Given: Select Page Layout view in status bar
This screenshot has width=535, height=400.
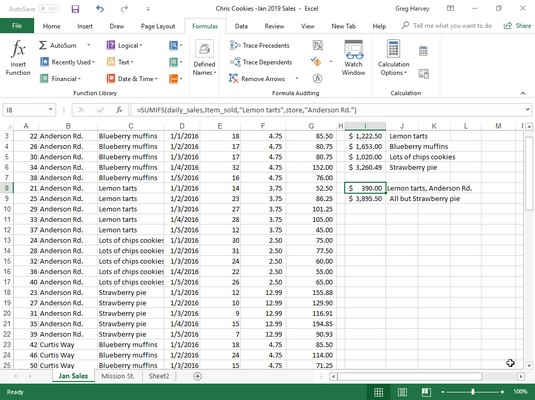Looking at the screenshot, I should pos(402,392).
